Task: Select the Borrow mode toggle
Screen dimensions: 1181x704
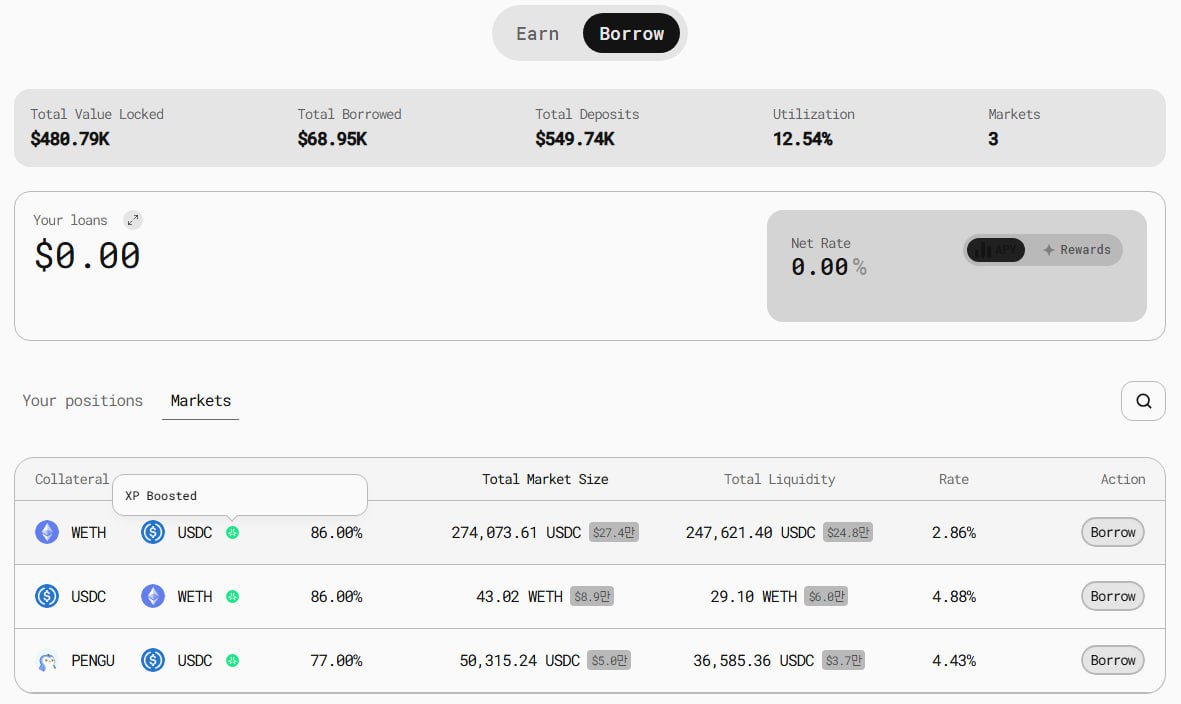Action: [x=631, y=34]
